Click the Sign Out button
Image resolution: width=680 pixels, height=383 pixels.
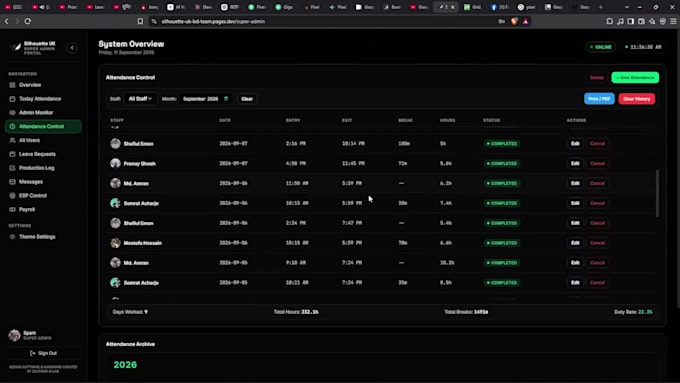point(43,353)
